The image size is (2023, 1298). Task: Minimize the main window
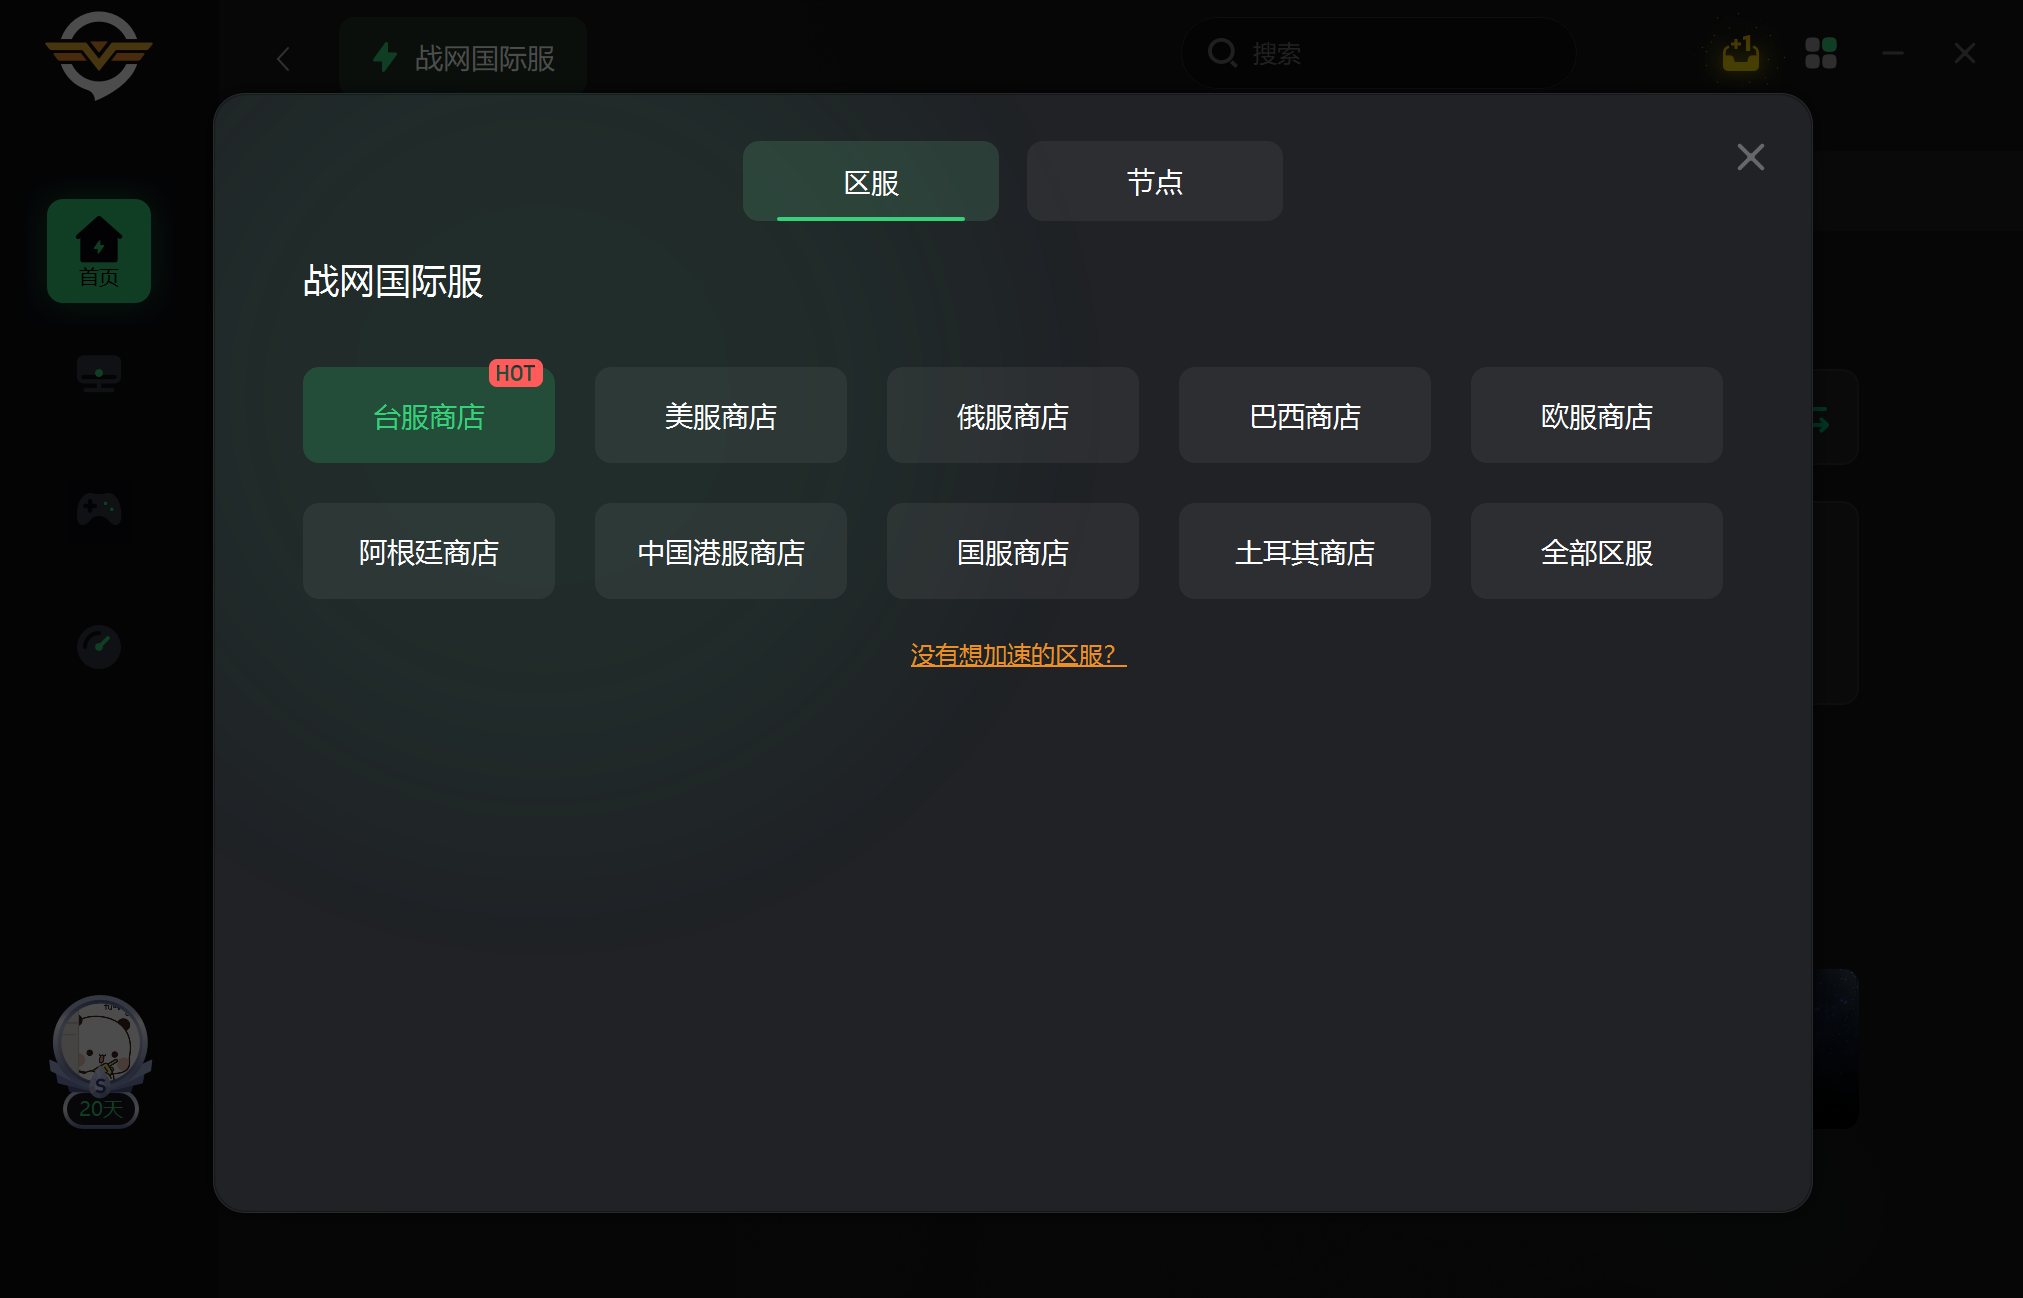1893,53
